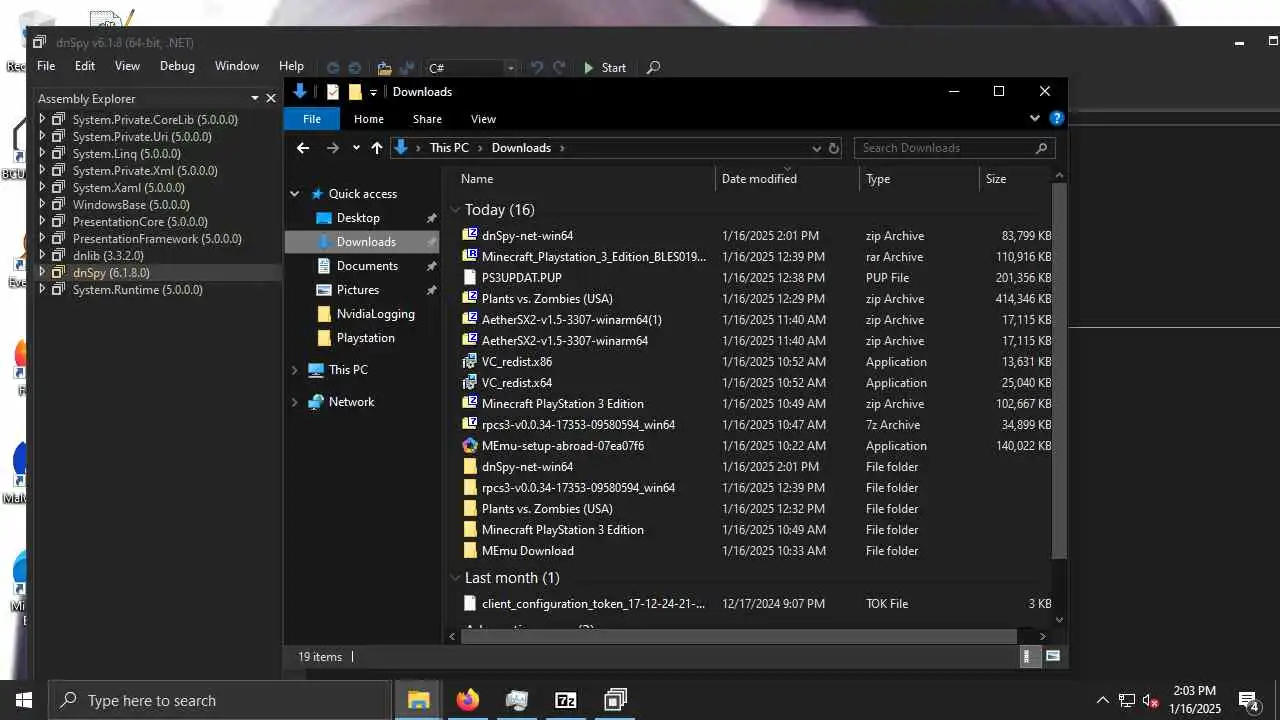Viewport: 1280px width, 720px height.
Task: Open the NvidiaLogging folder in sidebar
Action: 375,314
